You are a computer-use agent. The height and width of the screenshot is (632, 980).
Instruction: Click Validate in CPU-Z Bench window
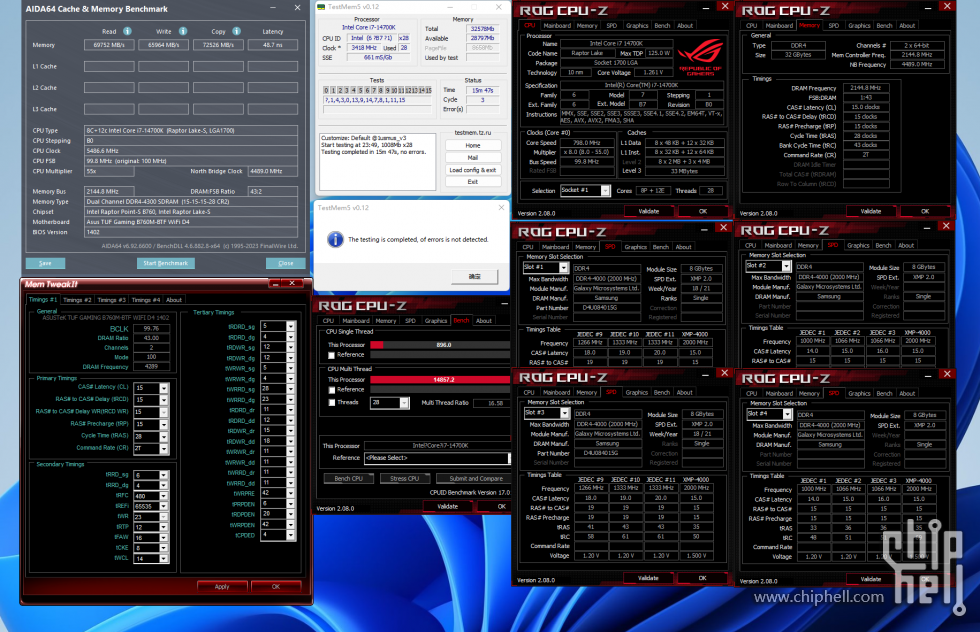(x=448, y=506)
